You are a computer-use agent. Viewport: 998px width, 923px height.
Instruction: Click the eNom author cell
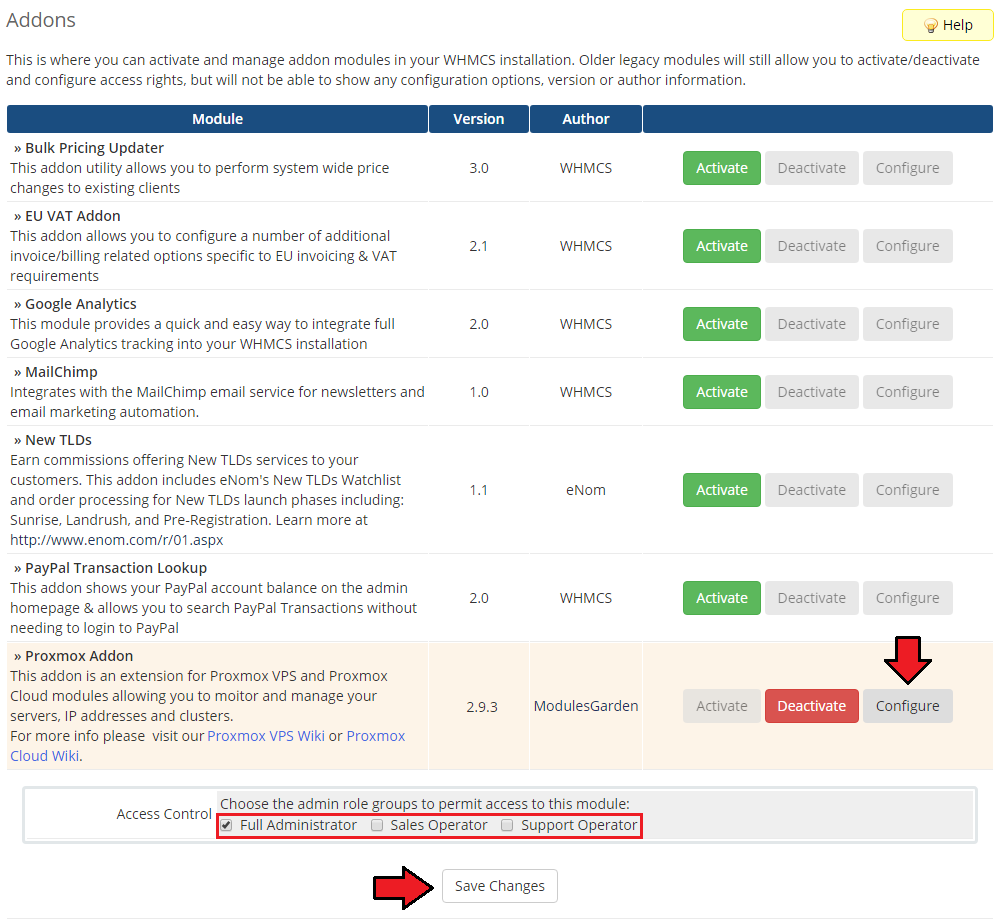(586, 490)
